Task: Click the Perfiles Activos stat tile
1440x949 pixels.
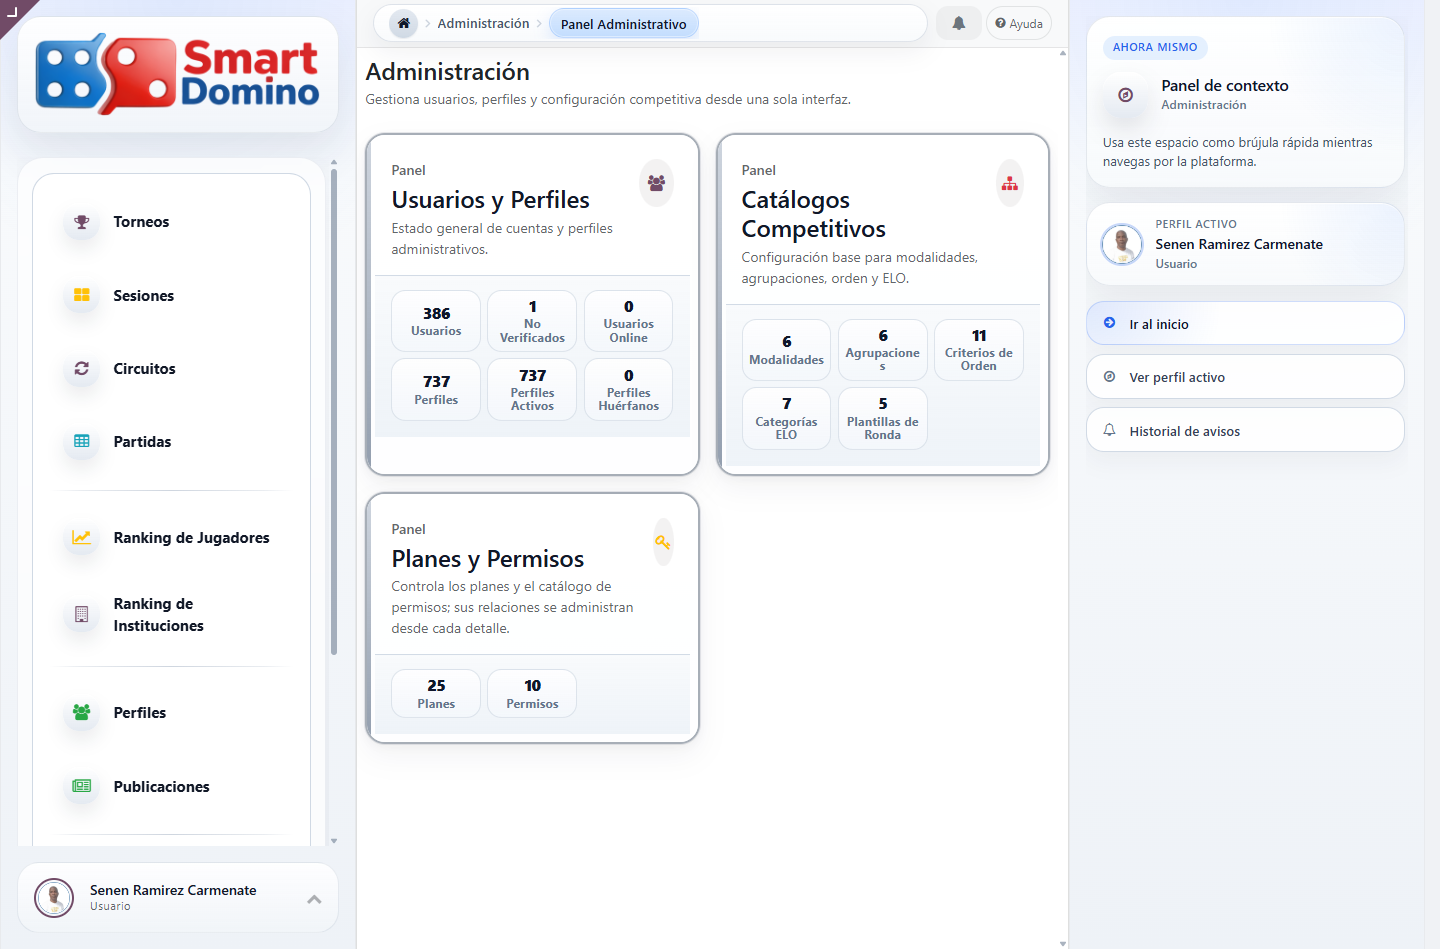Action: [532, 389]
